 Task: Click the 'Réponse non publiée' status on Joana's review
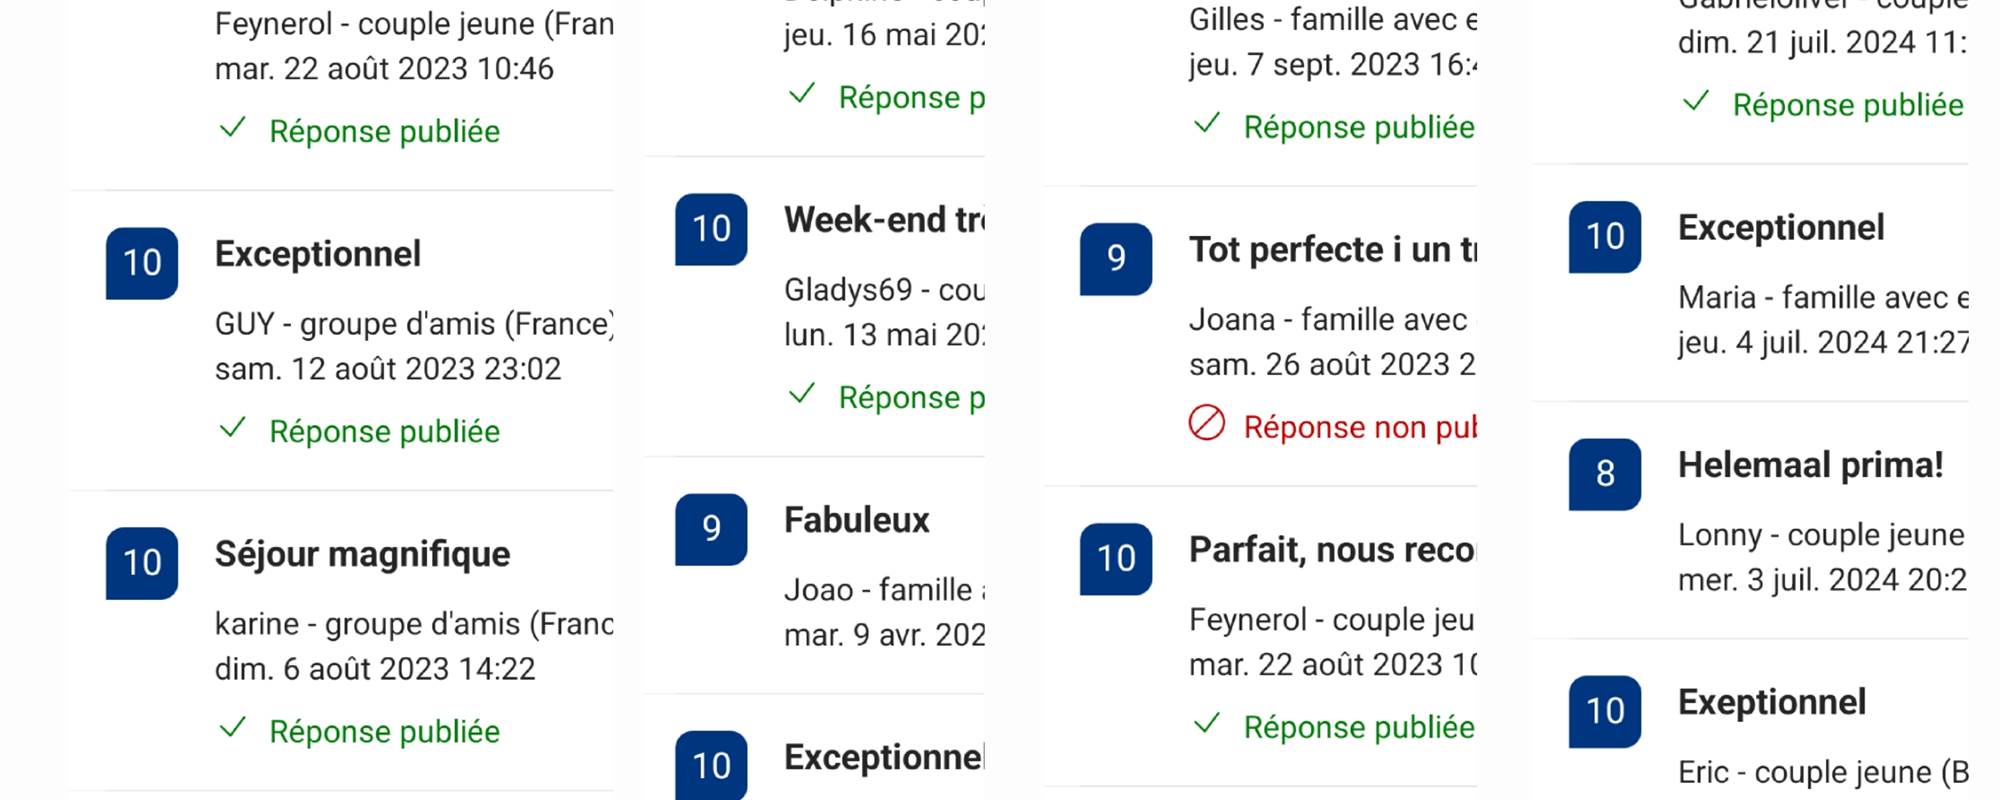click(1360, 428)
